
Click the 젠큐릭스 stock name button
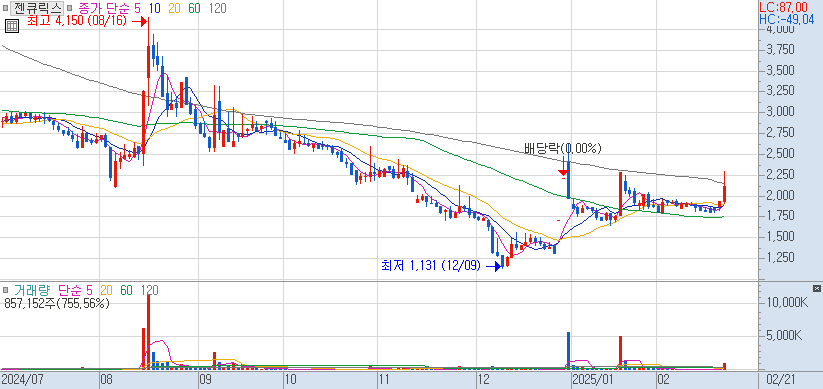(x=37, y=8)
